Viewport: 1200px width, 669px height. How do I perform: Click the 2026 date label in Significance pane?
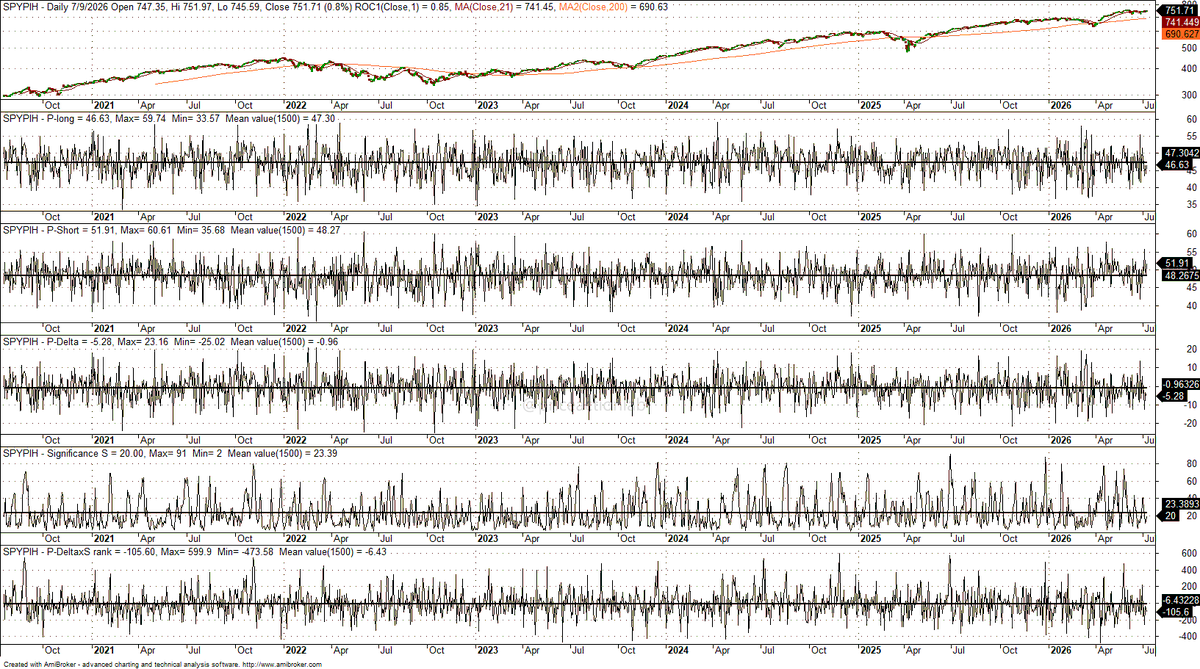click(x=1061, y=538)
